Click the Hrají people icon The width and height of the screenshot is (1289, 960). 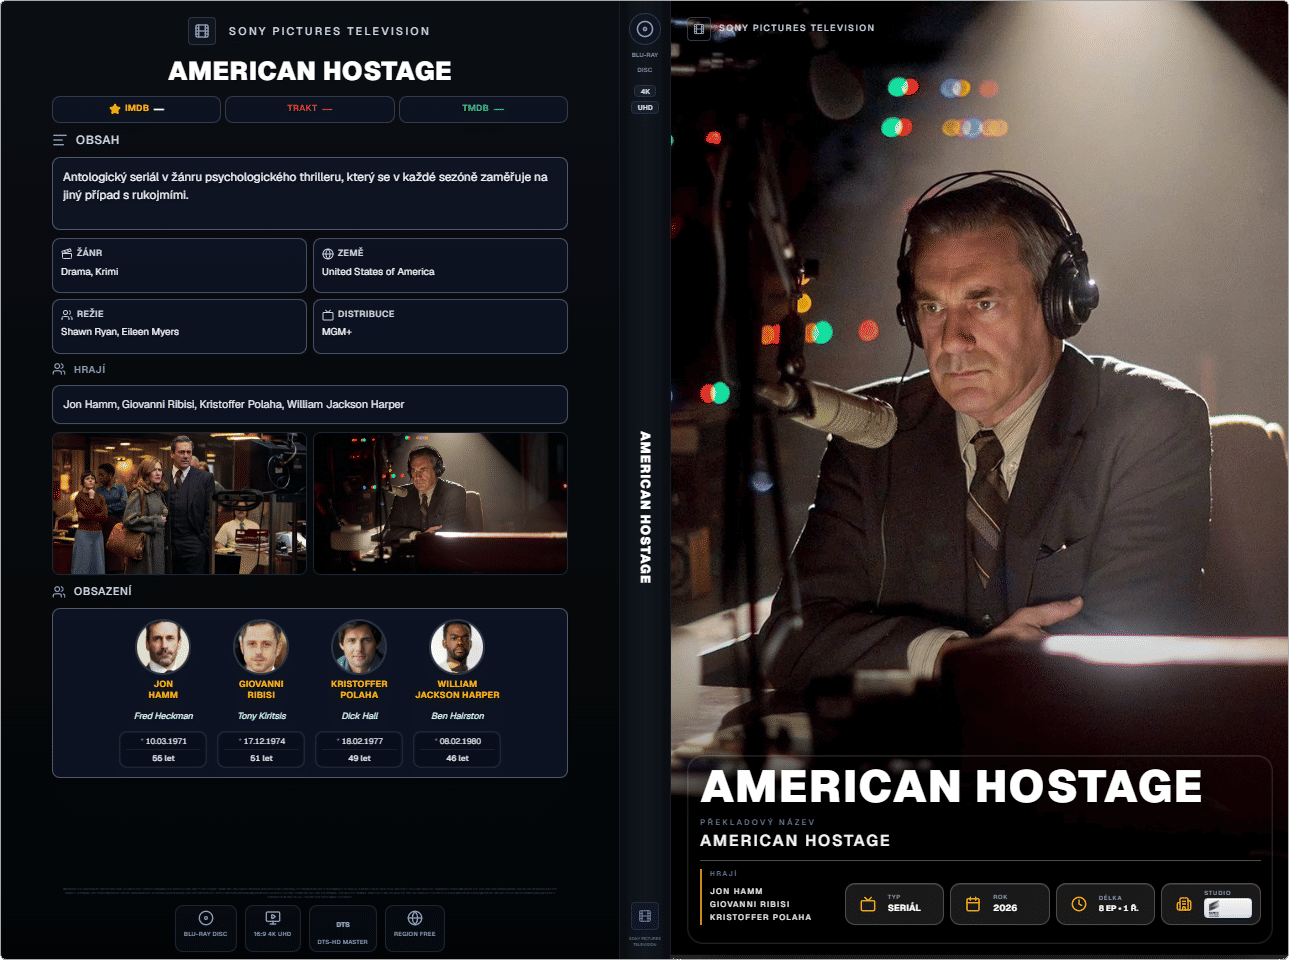pos(59,369)
